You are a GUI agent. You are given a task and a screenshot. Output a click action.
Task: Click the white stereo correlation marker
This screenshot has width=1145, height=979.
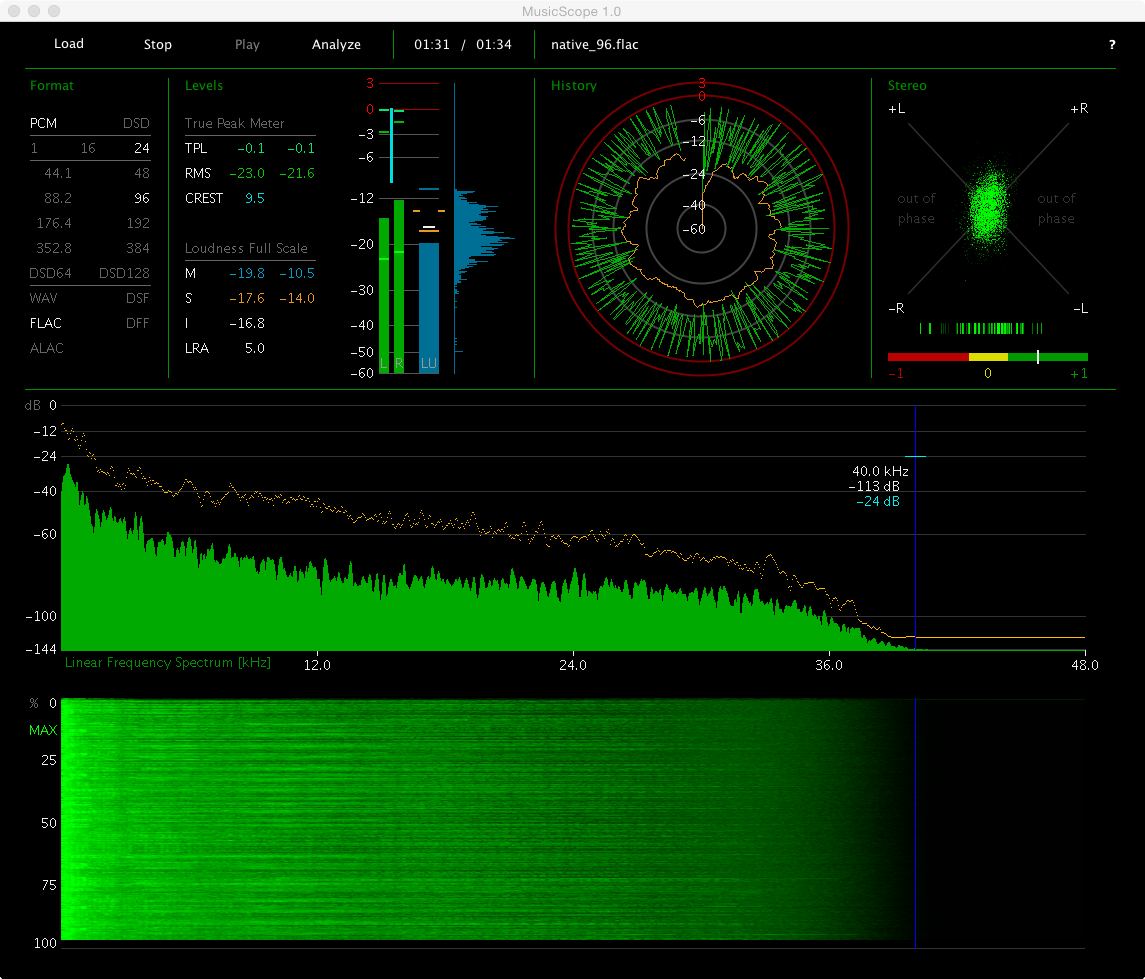[1038, 357]
